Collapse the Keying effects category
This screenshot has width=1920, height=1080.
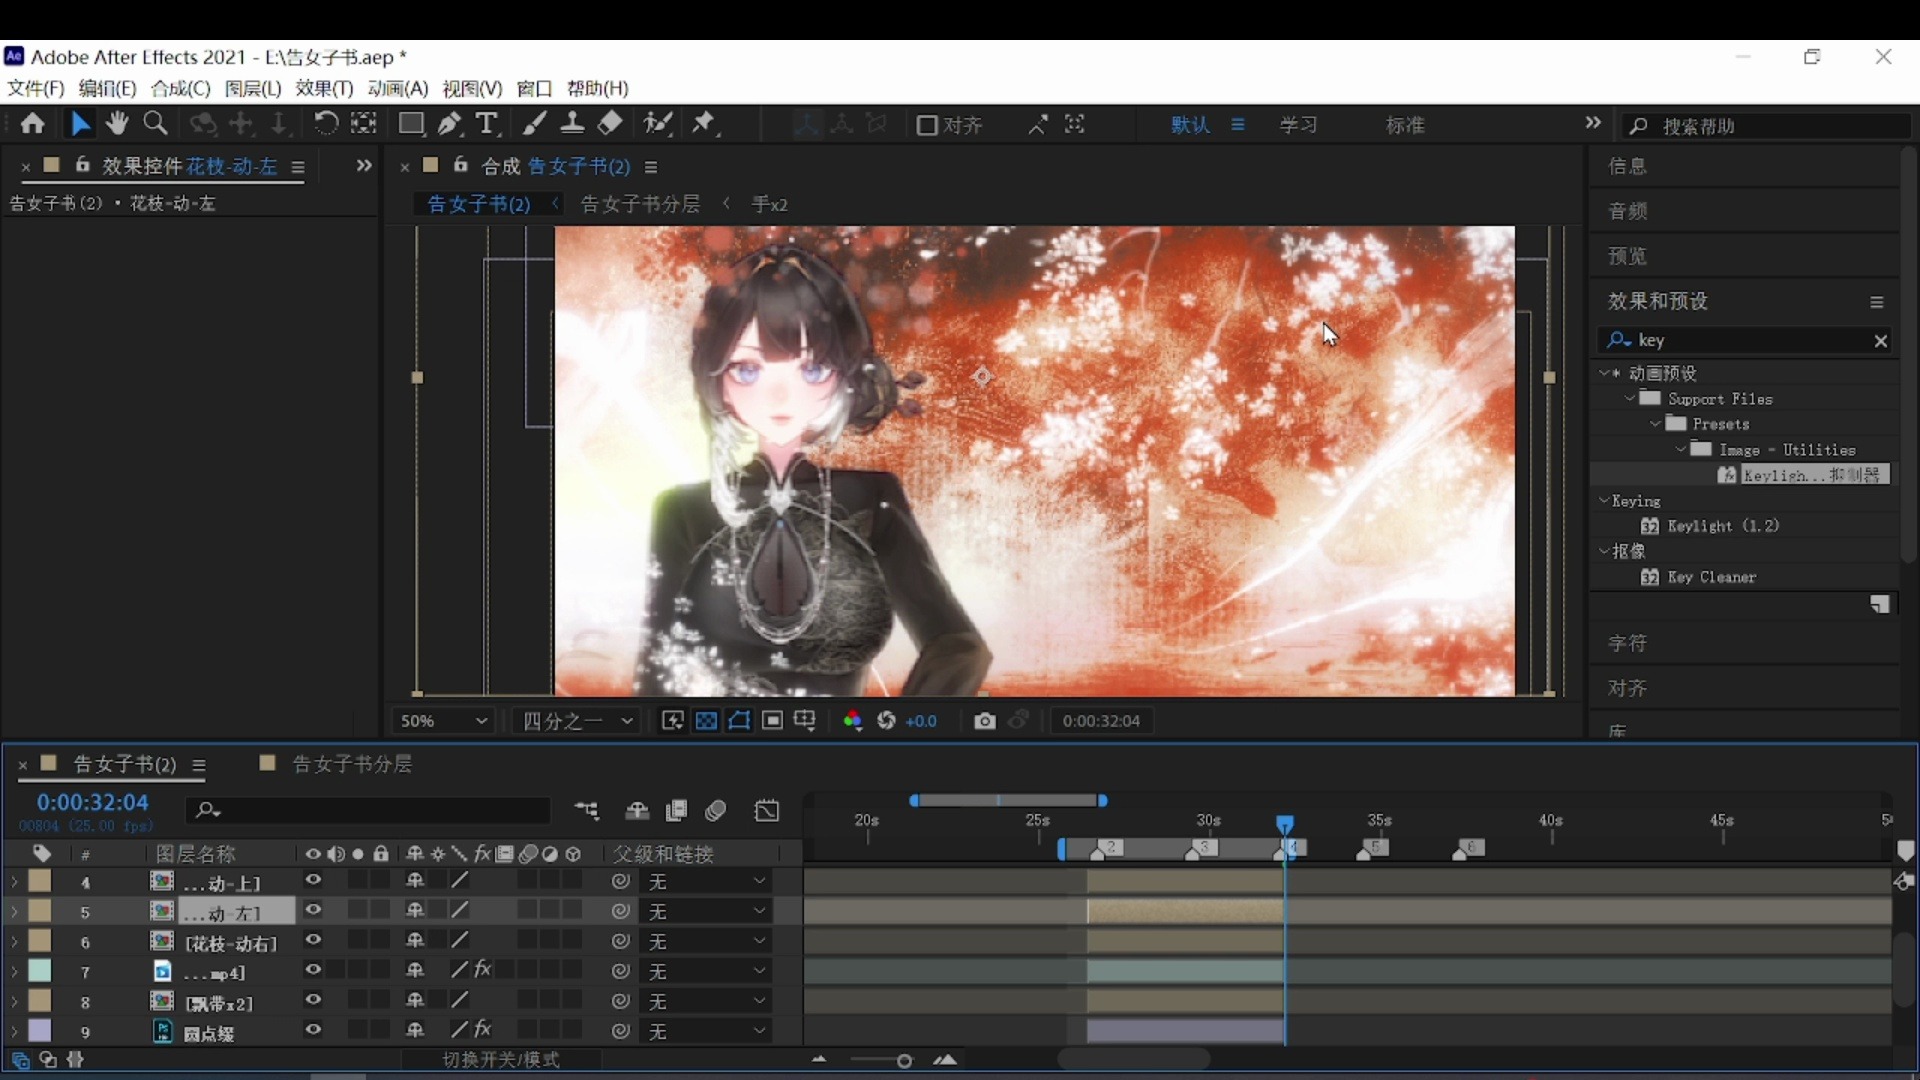coord(1604,500)
